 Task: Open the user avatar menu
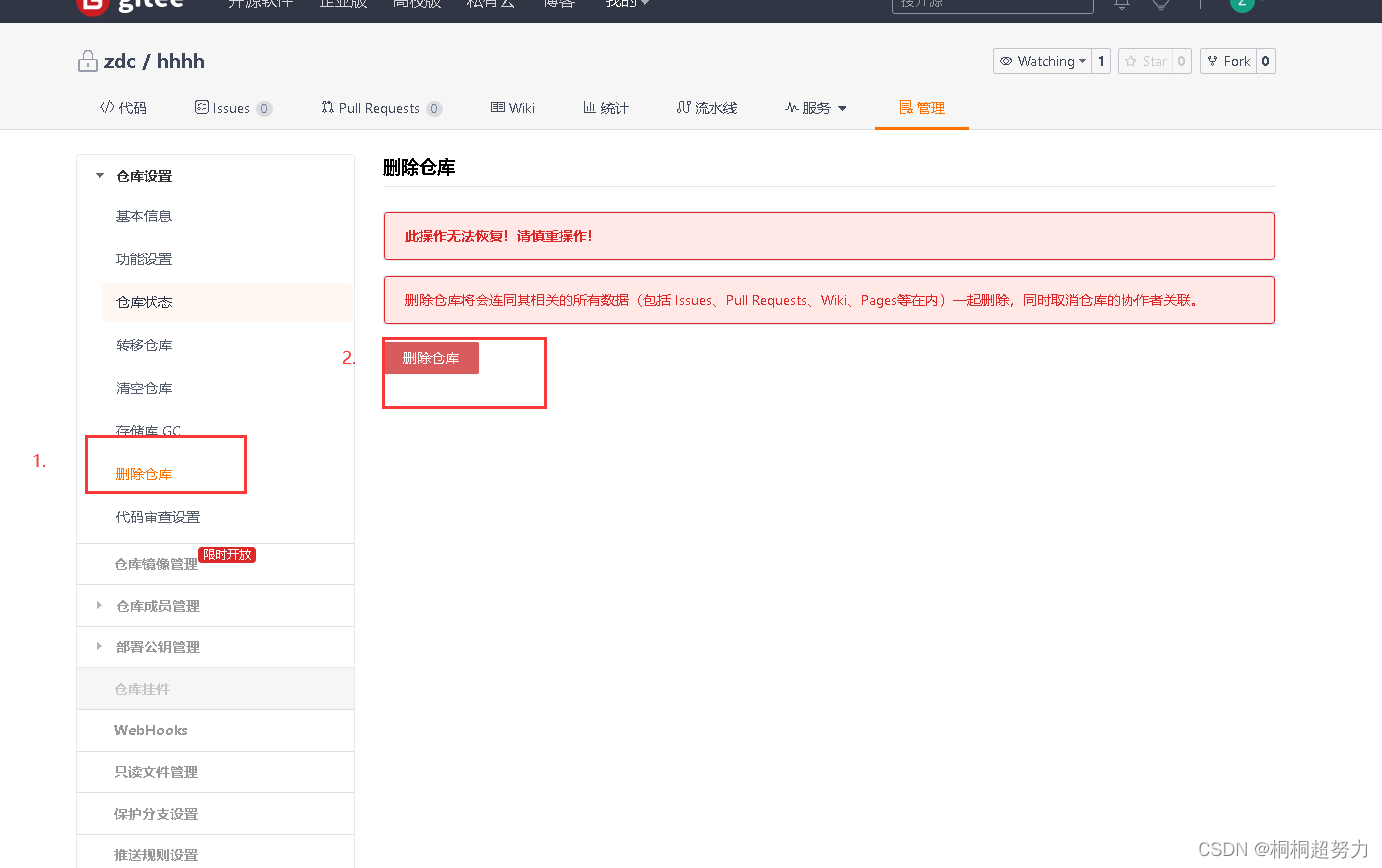tap(1242, 3)
